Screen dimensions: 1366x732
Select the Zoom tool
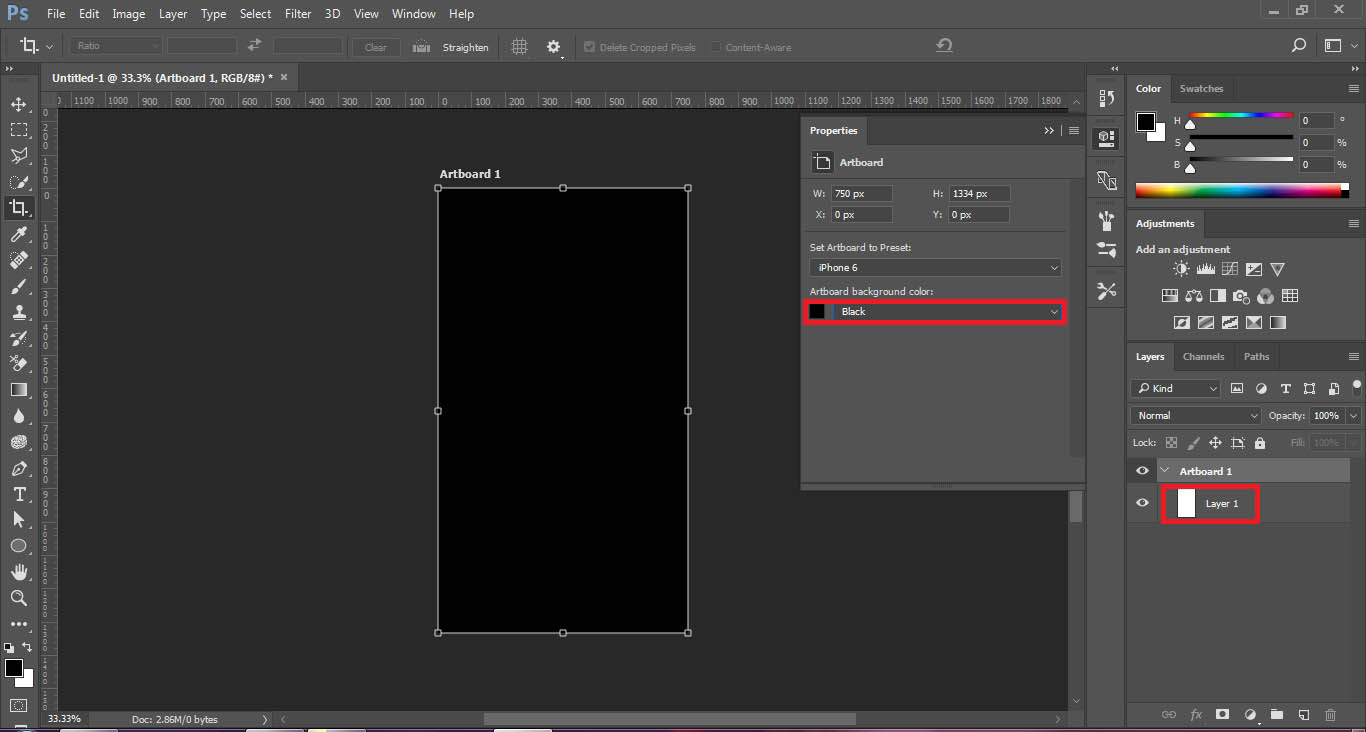[18, 598]
